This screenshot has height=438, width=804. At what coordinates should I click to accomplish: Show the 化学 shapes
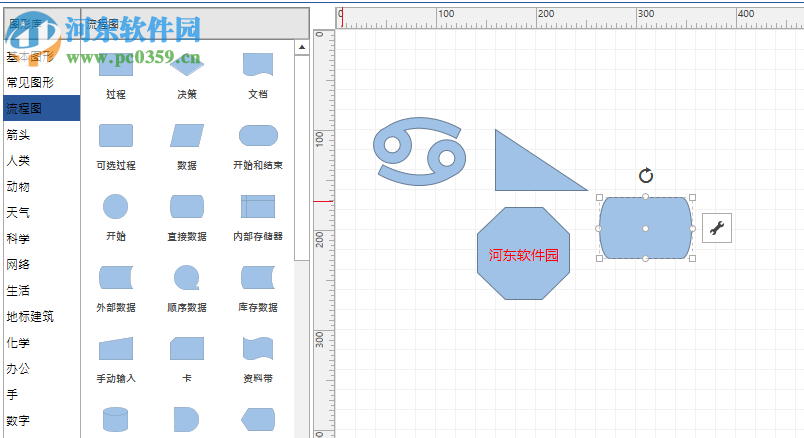tap(42, 342)
